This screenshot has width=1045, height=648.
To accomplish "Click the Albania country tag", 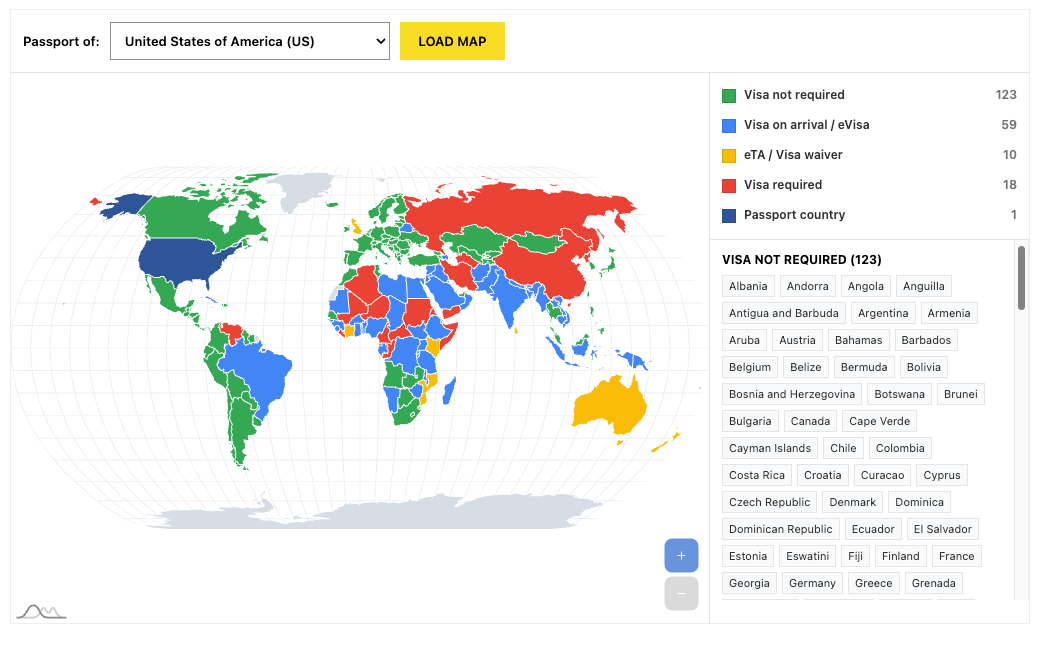I will [748, 286].
